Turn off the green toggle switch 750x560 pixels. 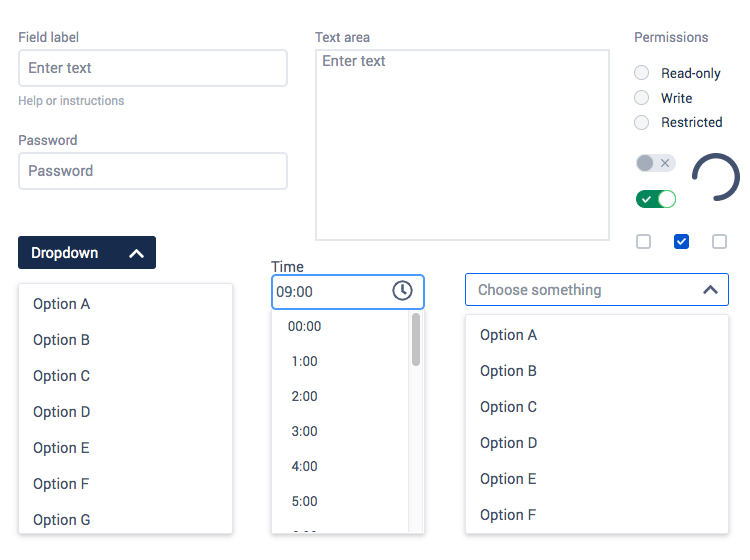(656, 199)
